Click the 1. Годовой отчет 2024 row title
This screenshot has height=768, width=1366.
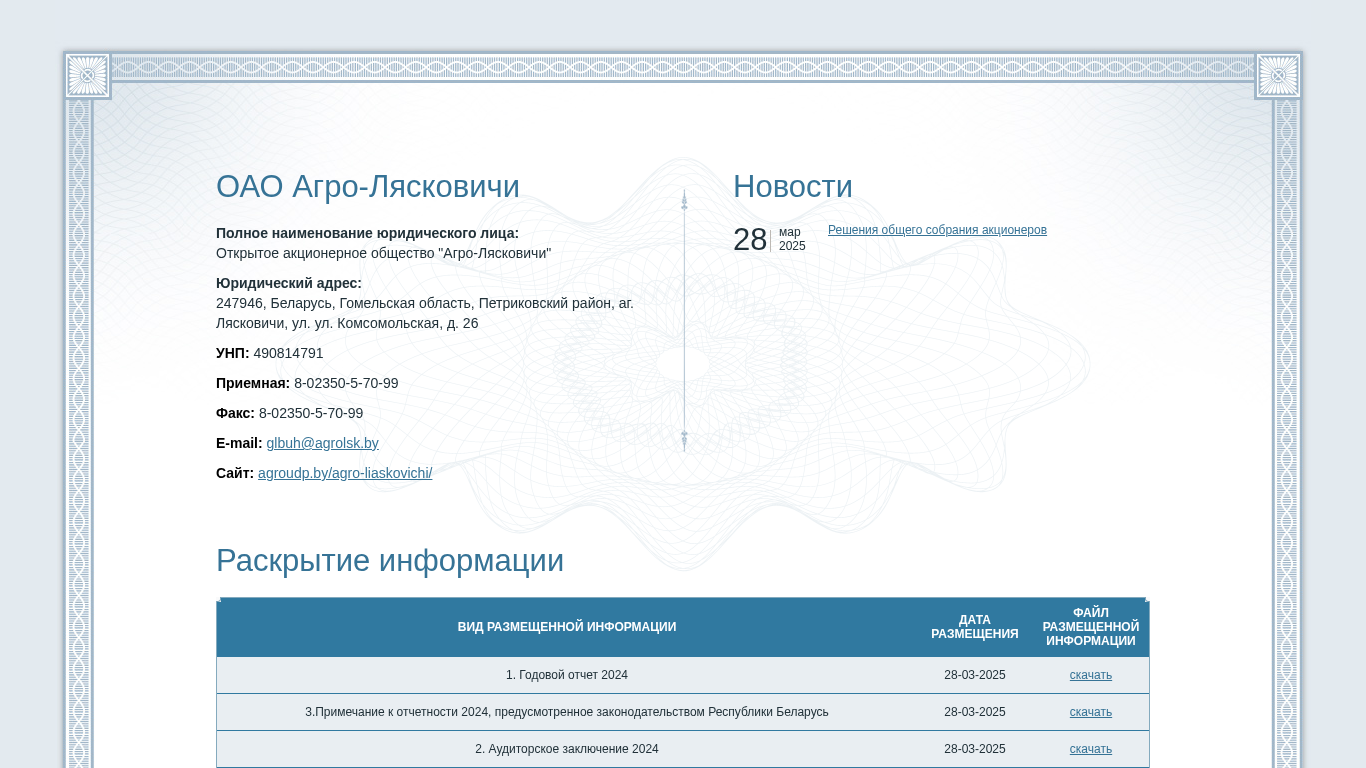tap(566, 675)
